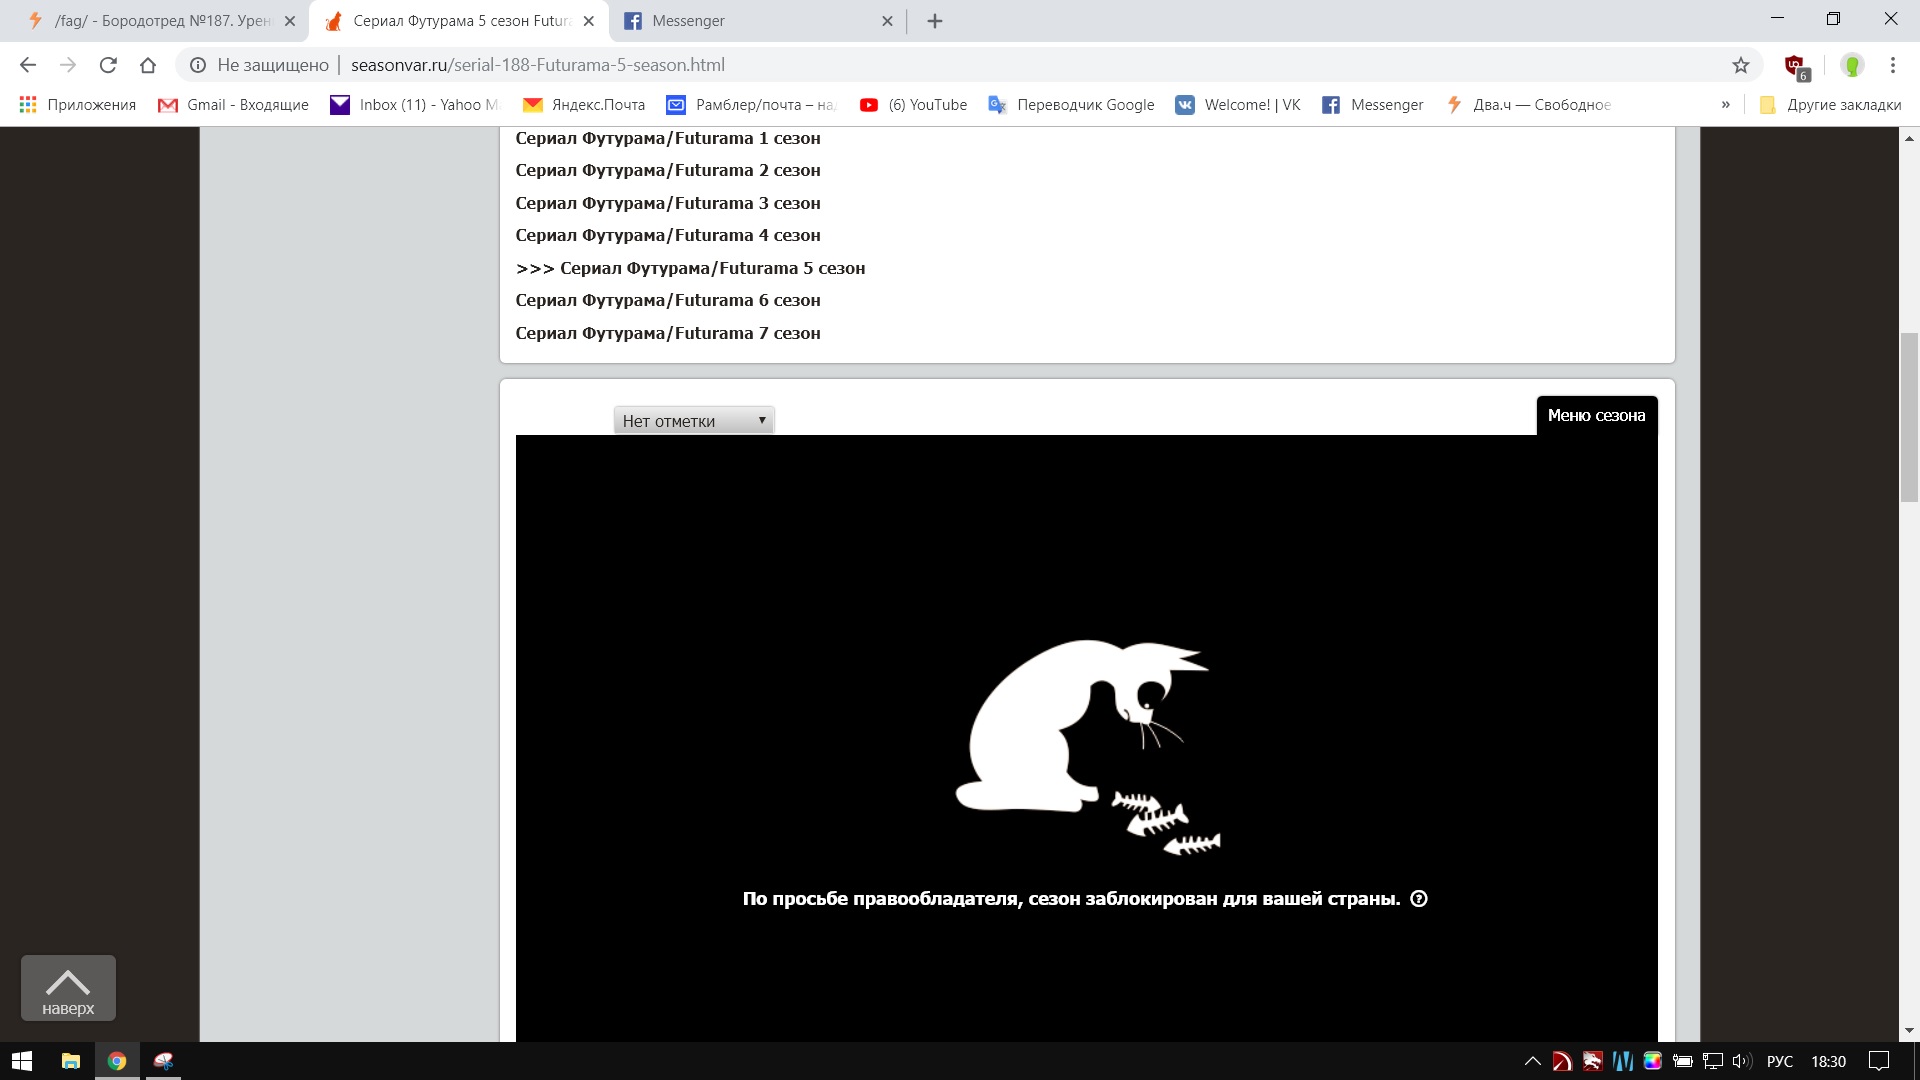Open the browser home page icon
The width and height of the screenshot is (1920, 1080).
[x=148, y=65]
